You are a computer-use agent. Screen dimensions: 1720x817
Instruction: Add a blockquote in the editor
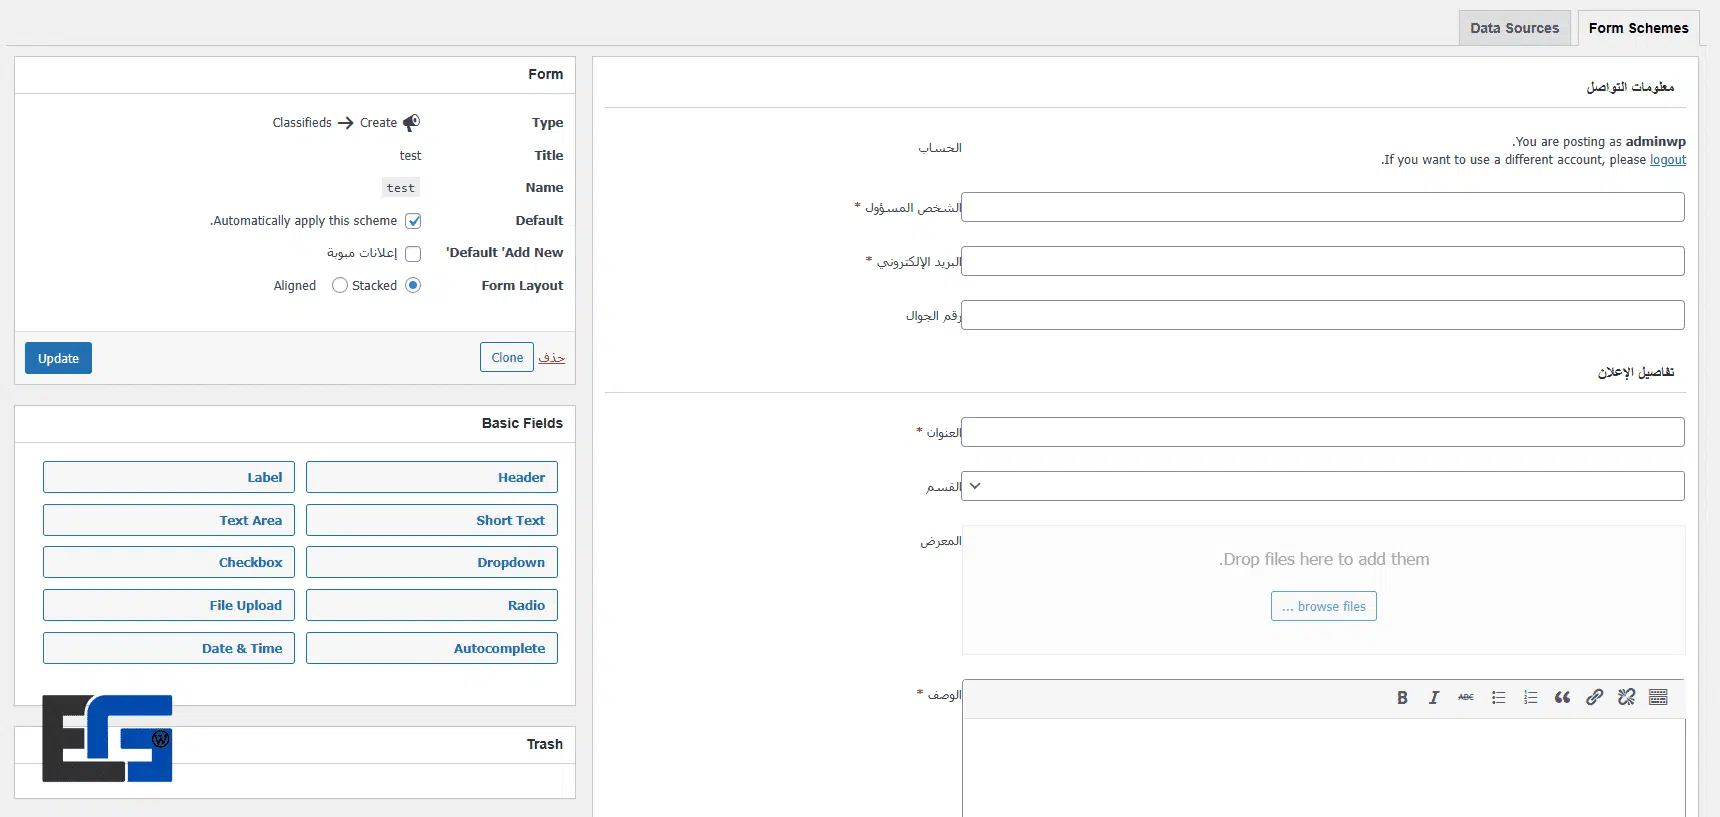tap(1562, 698)
